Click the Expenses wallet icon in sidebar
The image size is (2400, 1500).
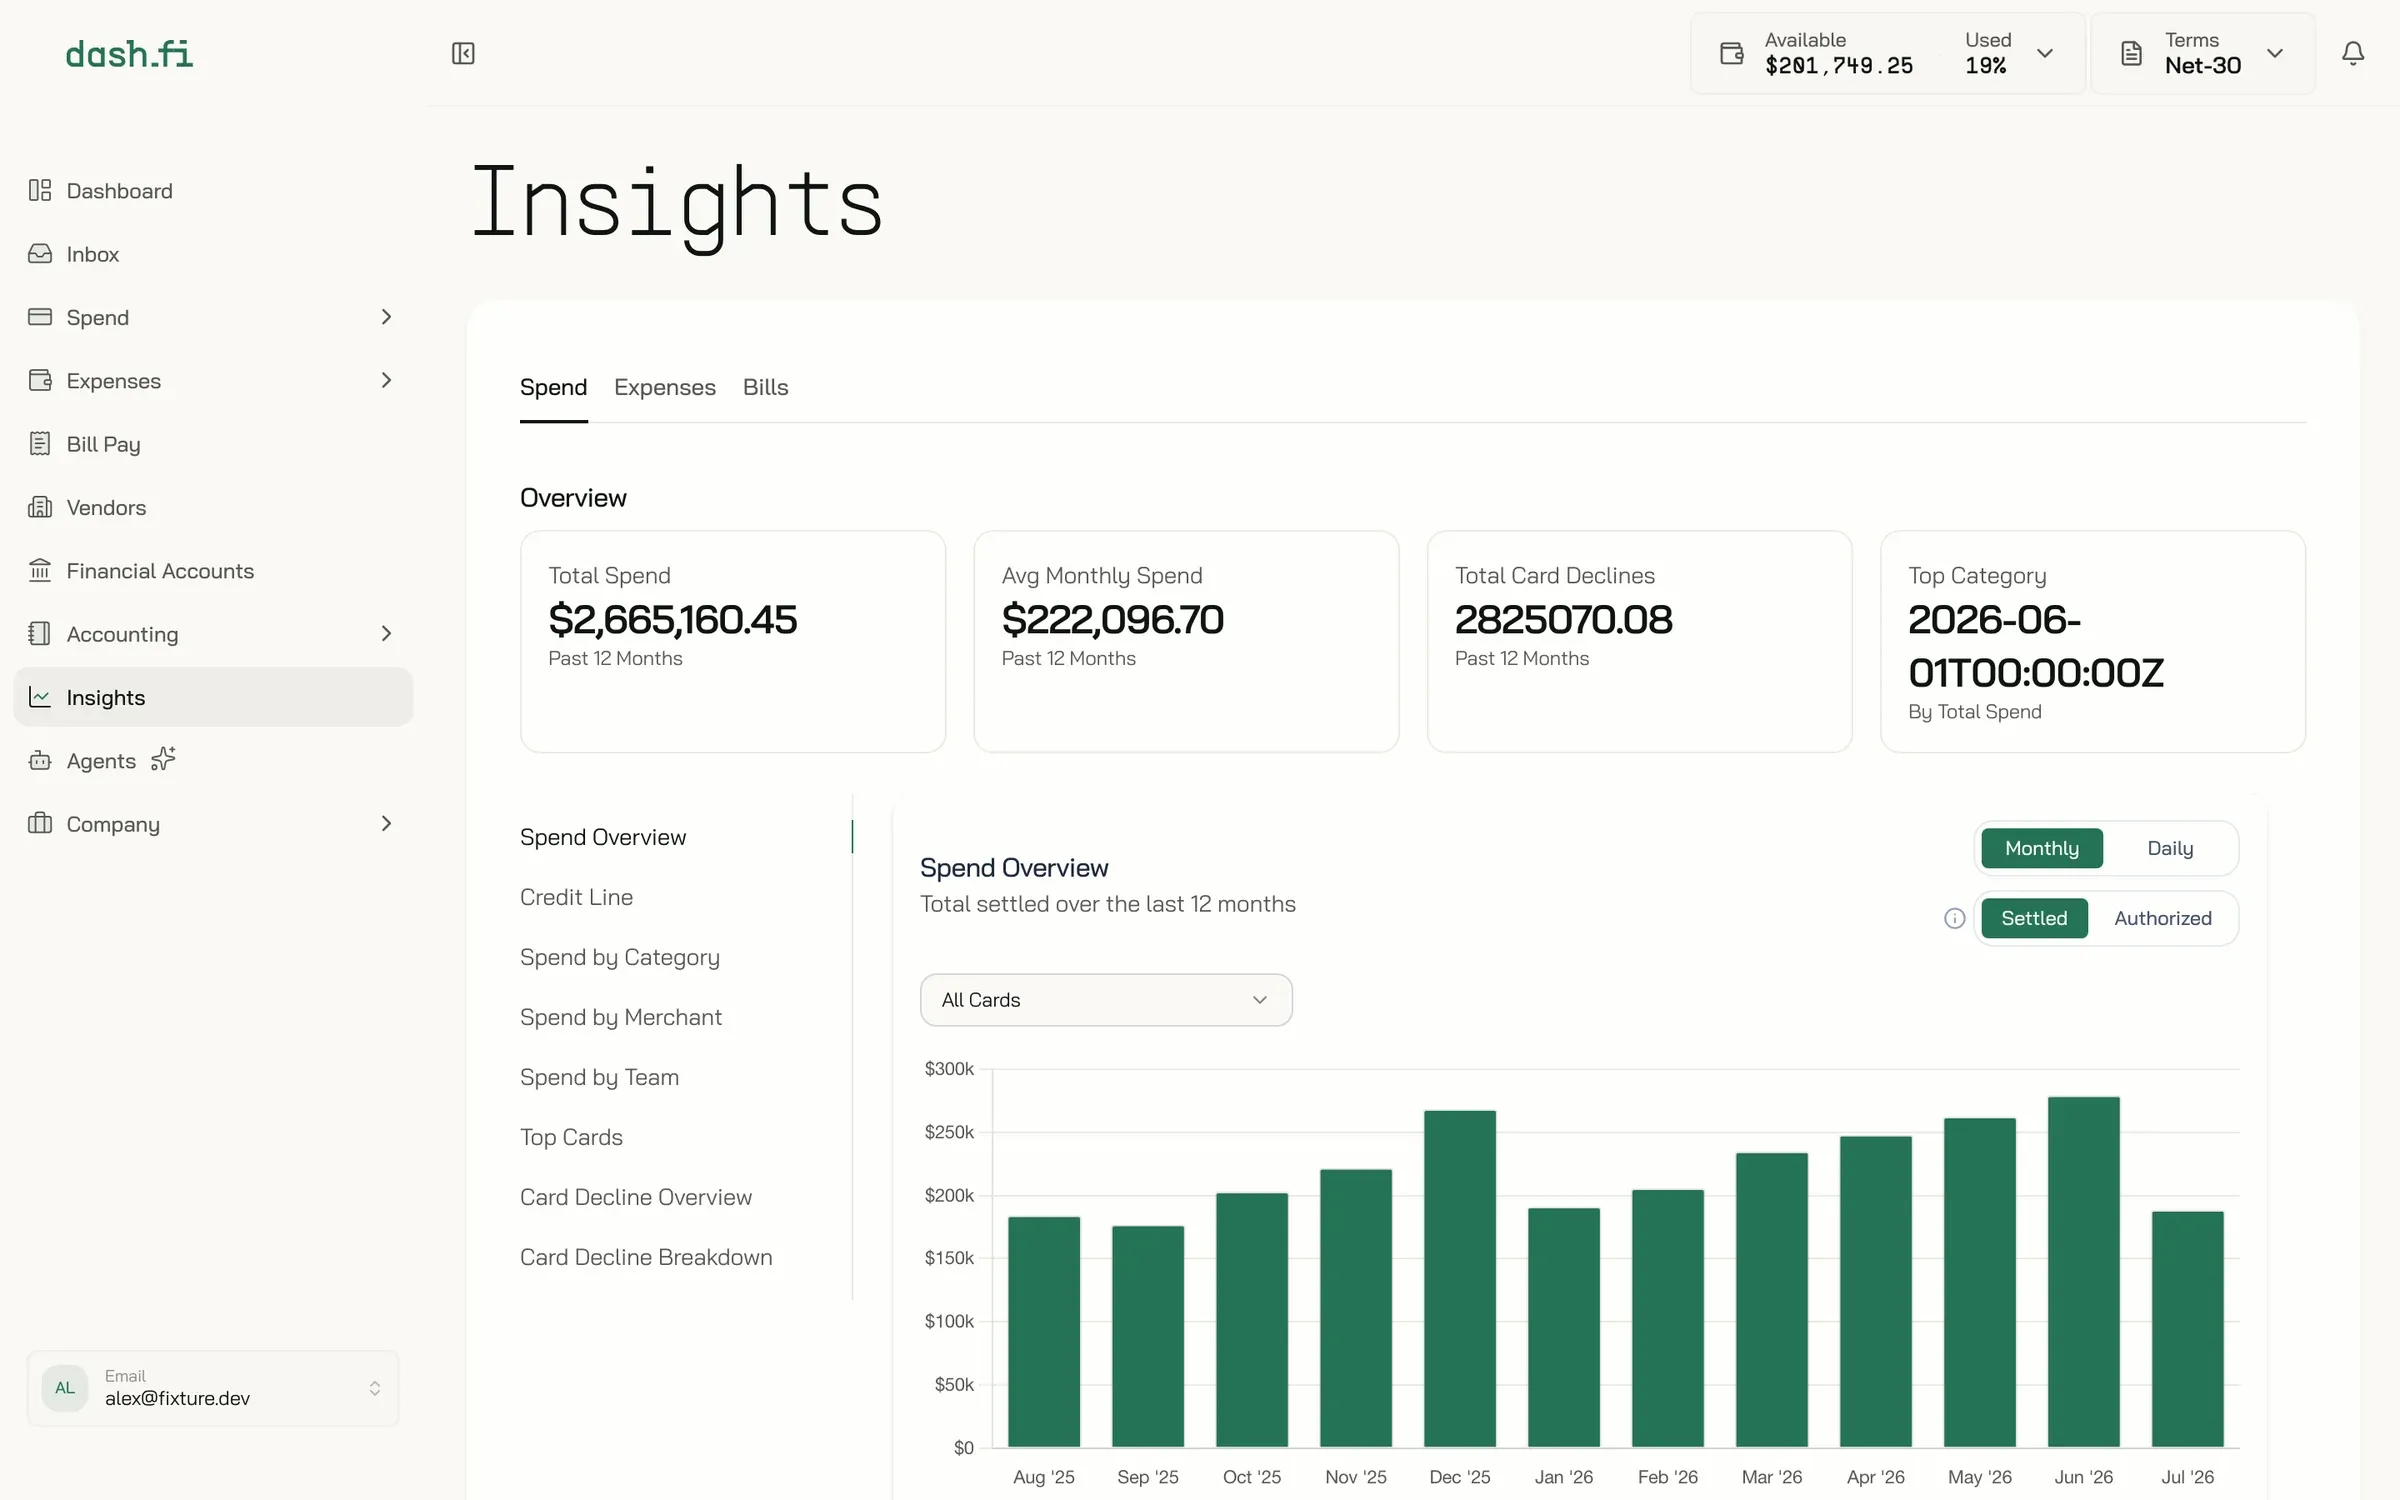click(x=40, y=380)
